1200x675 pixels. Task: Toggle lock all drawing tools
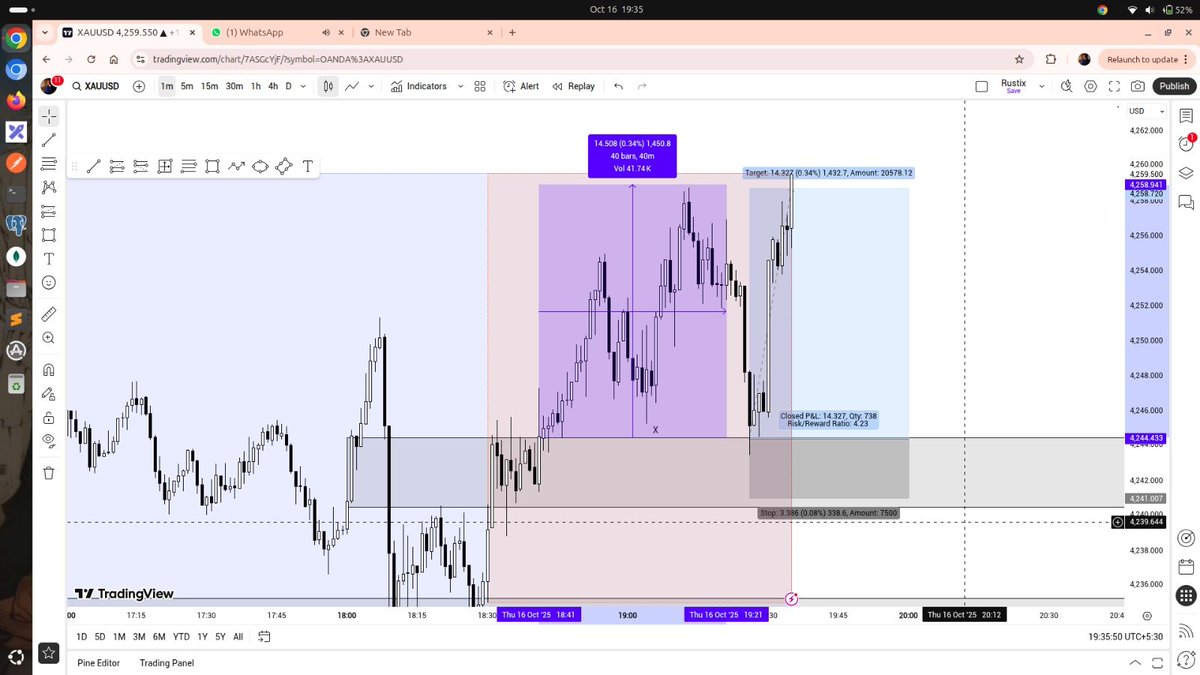click(49, 417)
